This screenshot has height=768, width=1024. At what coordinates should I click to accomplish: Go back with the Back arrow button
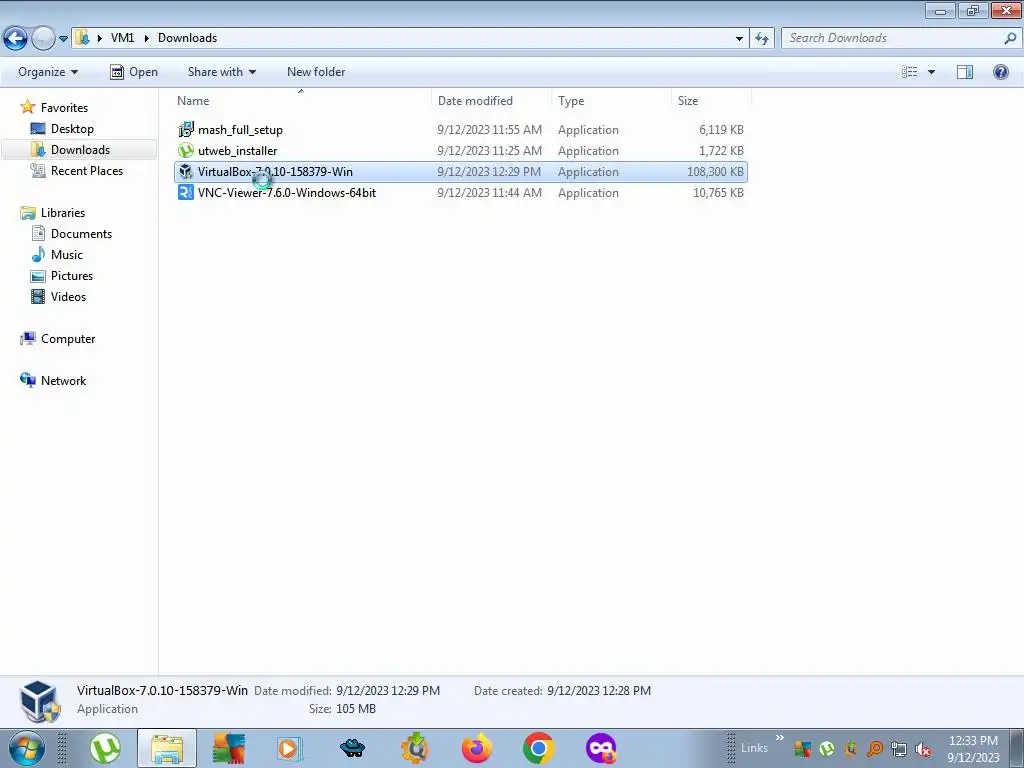coord(15,38)
